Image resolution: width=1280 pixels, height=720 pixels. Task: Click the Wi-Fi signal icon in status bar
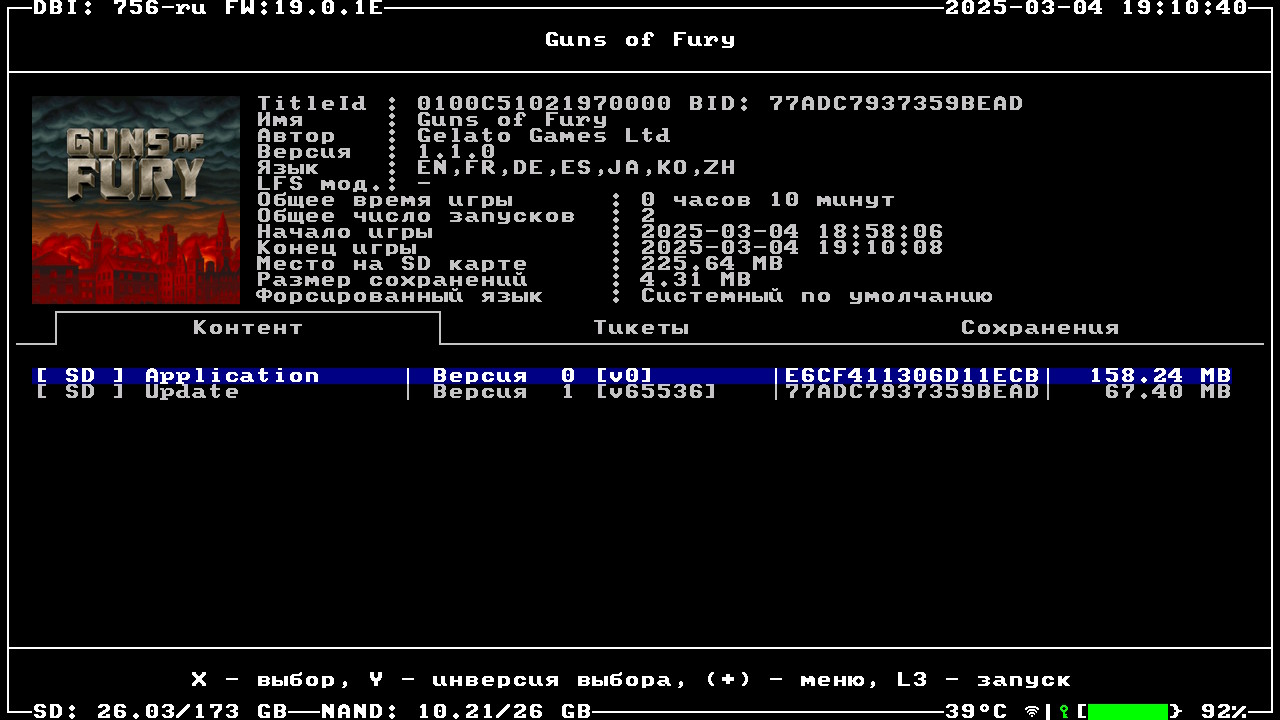[x=1031, y=711]
